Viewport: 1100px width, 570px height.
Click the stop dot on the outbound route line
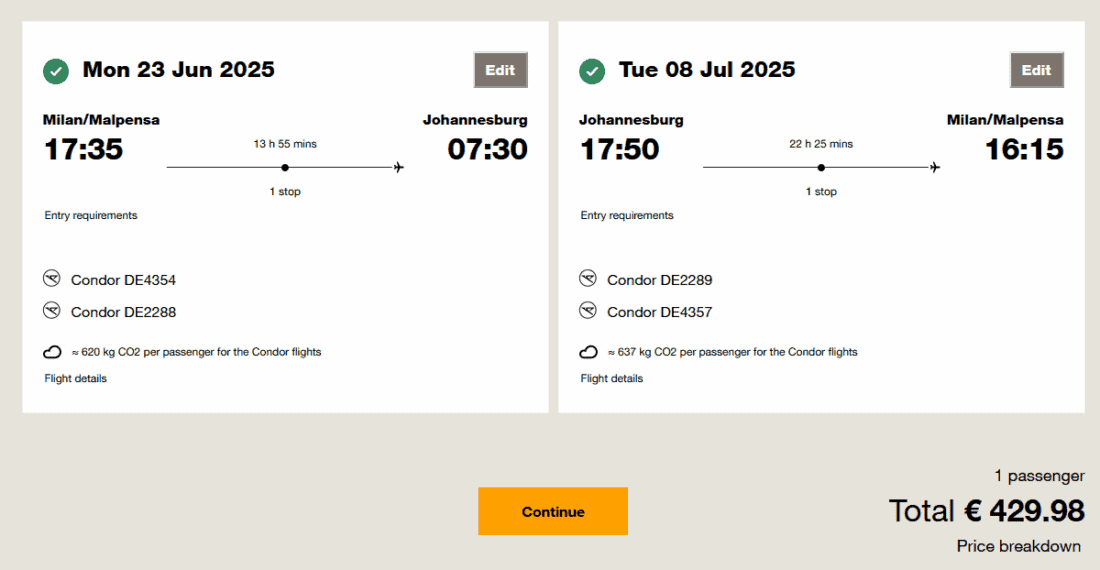click(x=285, y=167)
